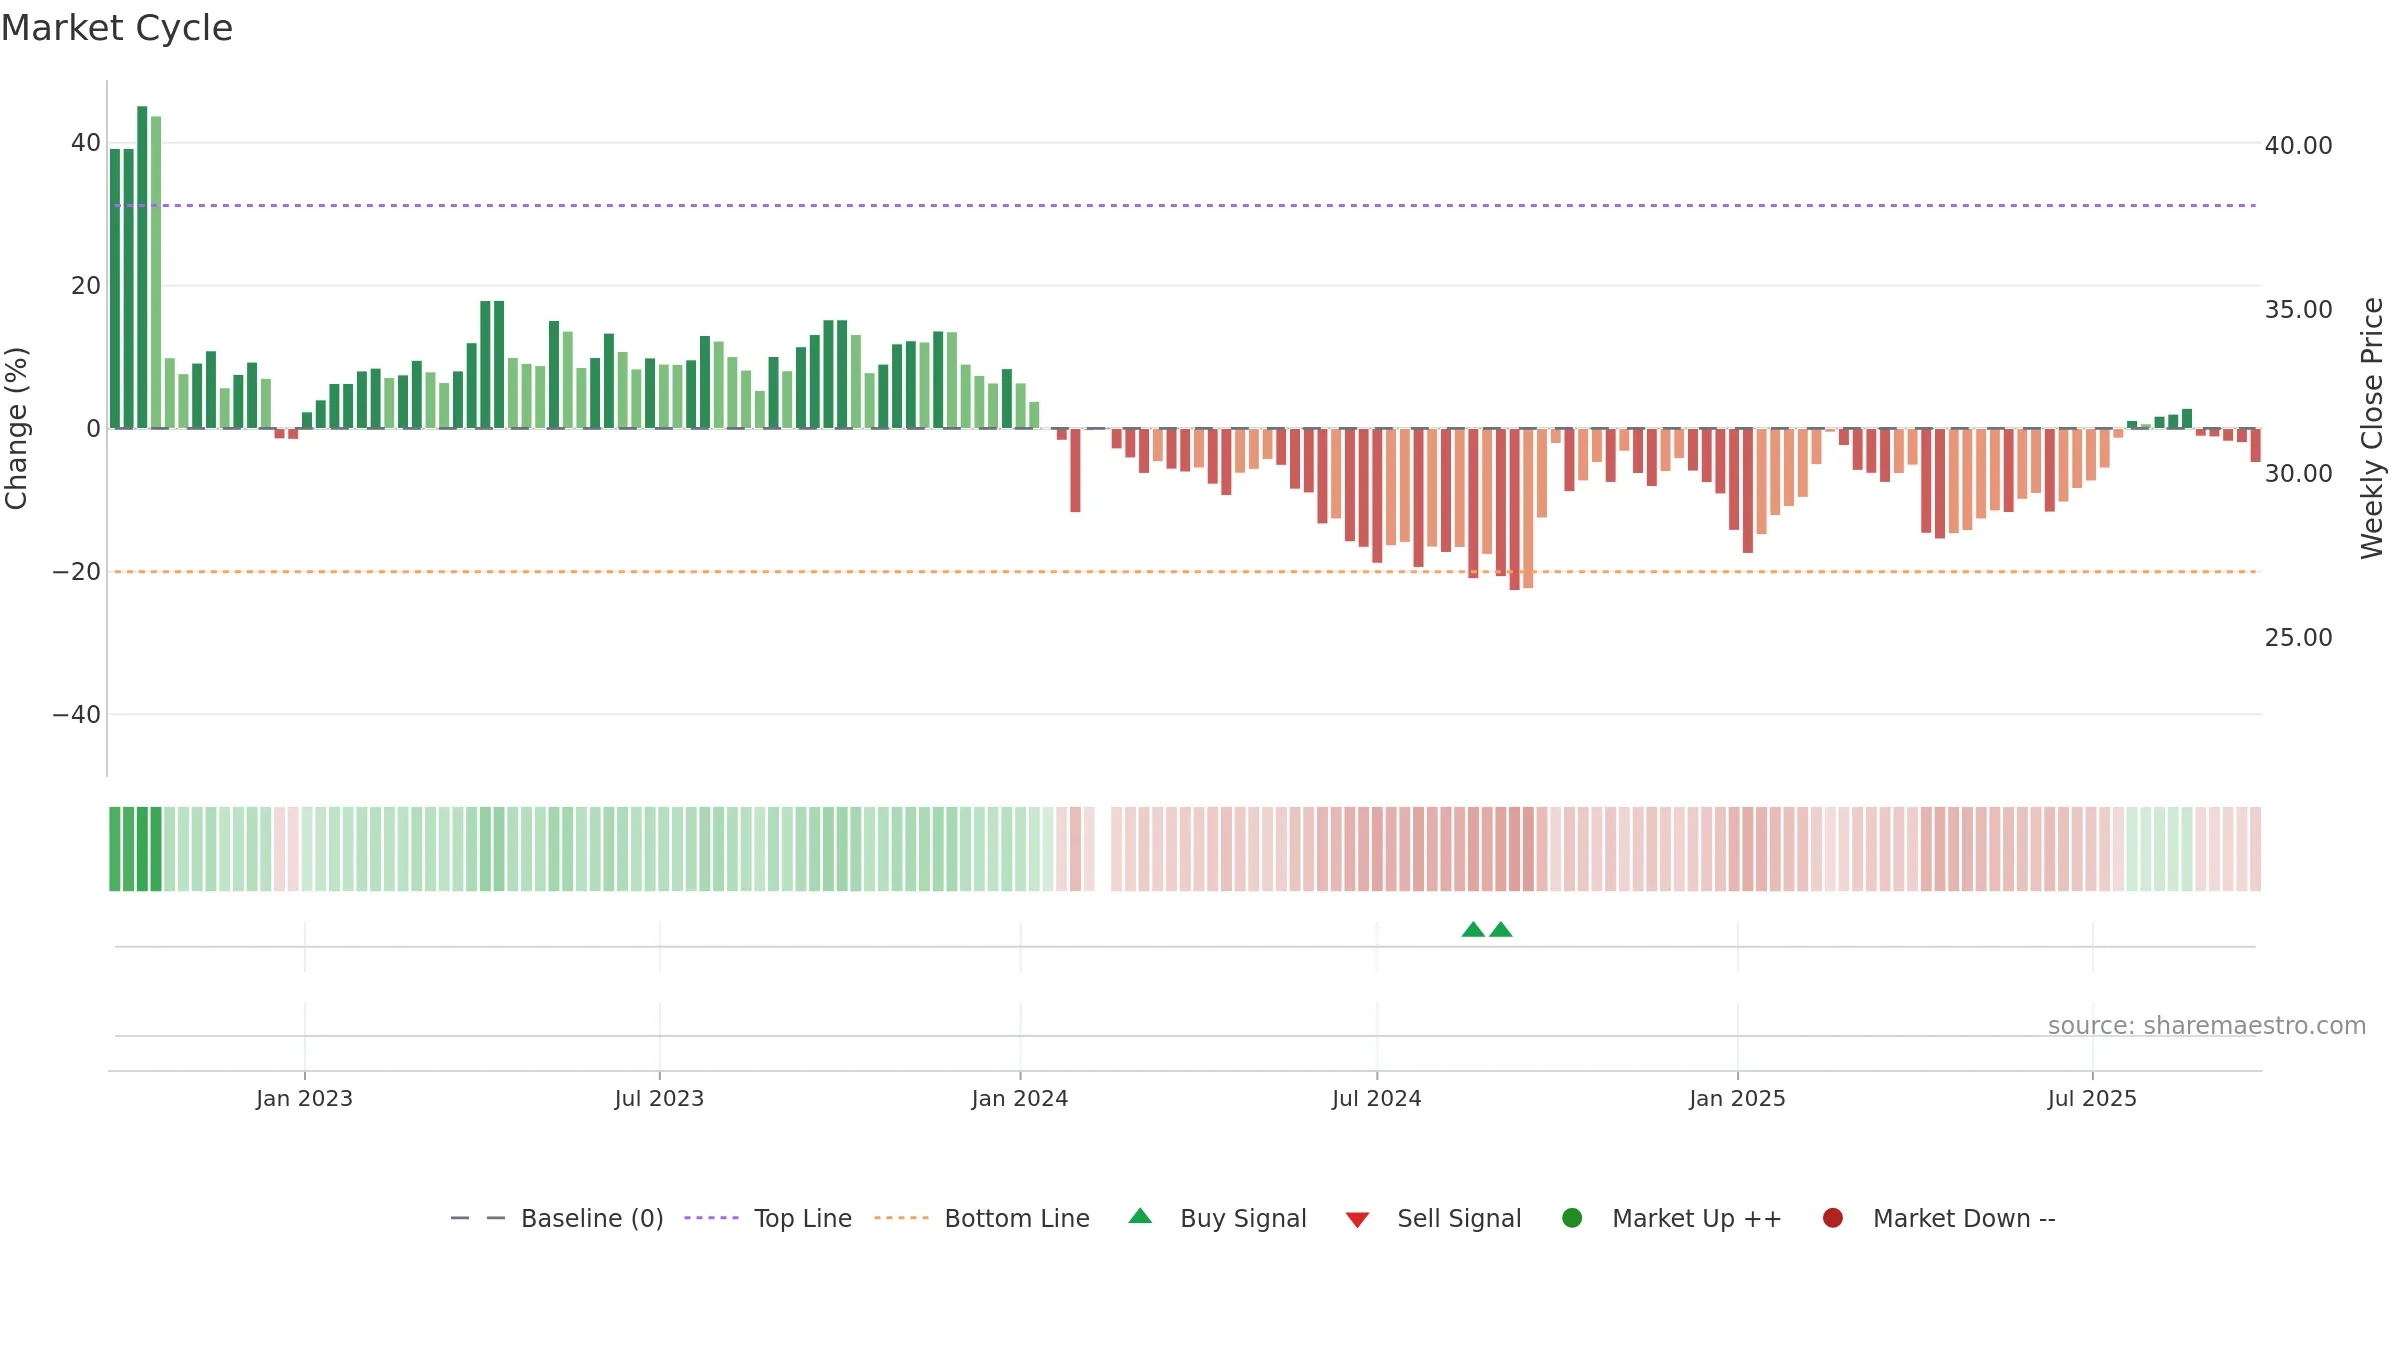Click the Jul 2025 axis label
The height and width of the screenshot is (1350, 2400).
[x=2093, y=1098]
